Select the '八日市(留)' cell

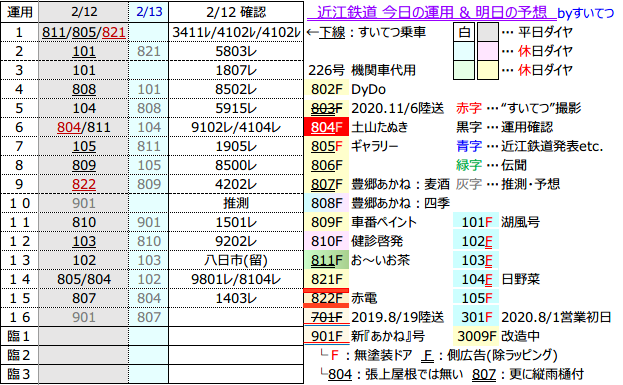click(x=236, y=260)
